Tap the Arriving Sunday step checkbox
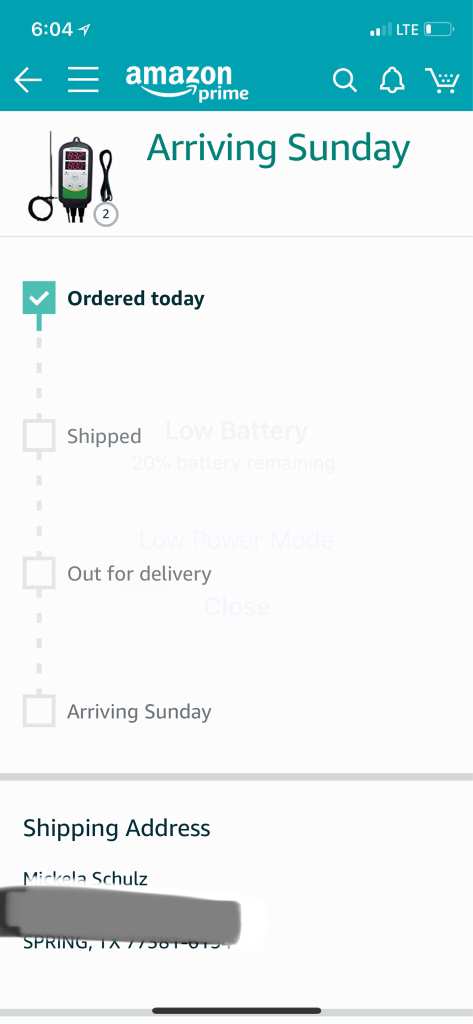The image size is (473, 1024). coord(39,711)
